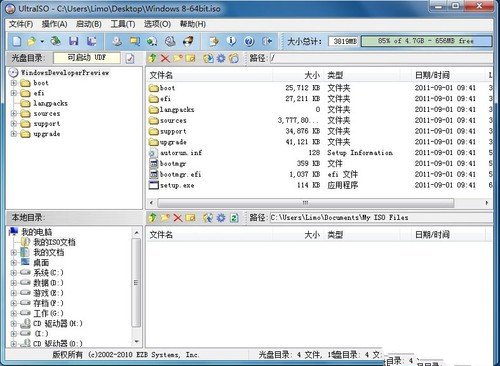This screenshot has width=500, height=366.
Task: Open the 帮助(H) menu
Action: 193,24
